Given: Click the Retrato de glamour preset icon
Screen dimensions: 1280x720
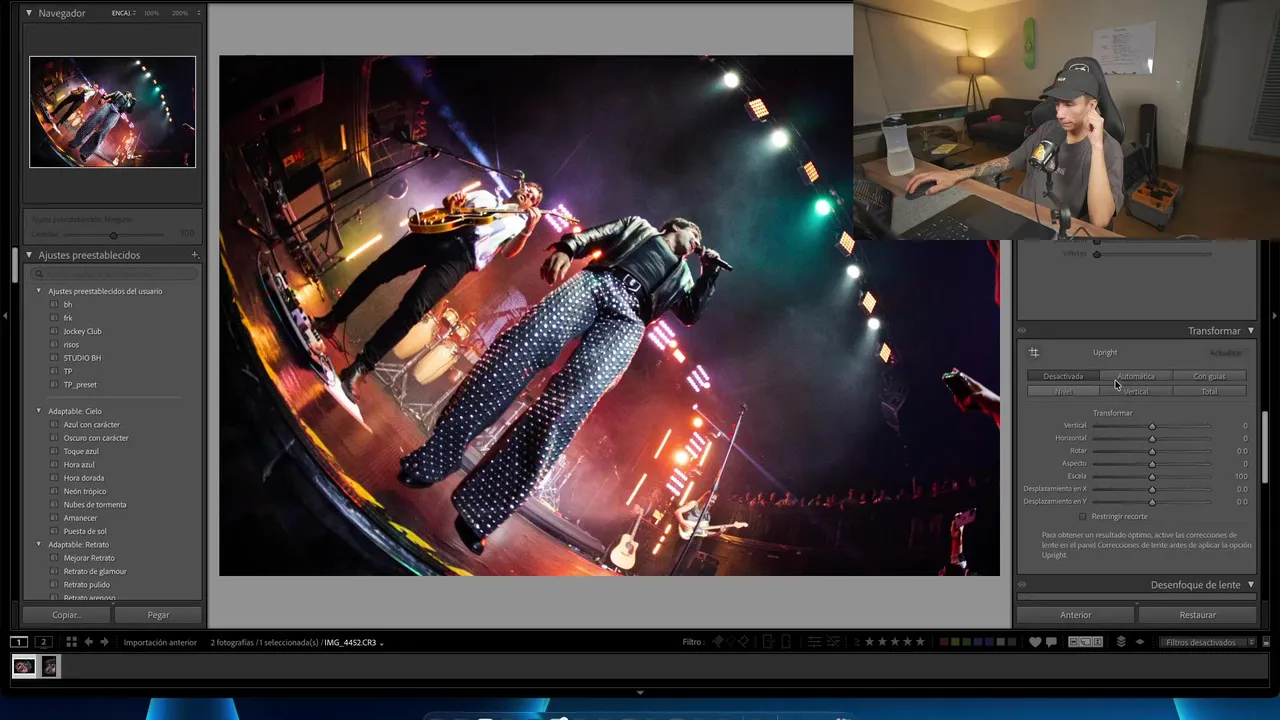Looking at the screenshot, I should 54,571.
